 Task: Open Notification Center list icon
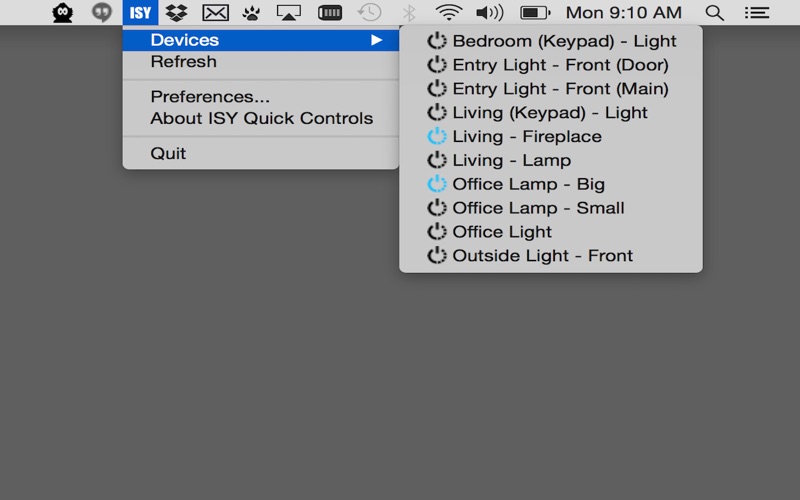757,12
